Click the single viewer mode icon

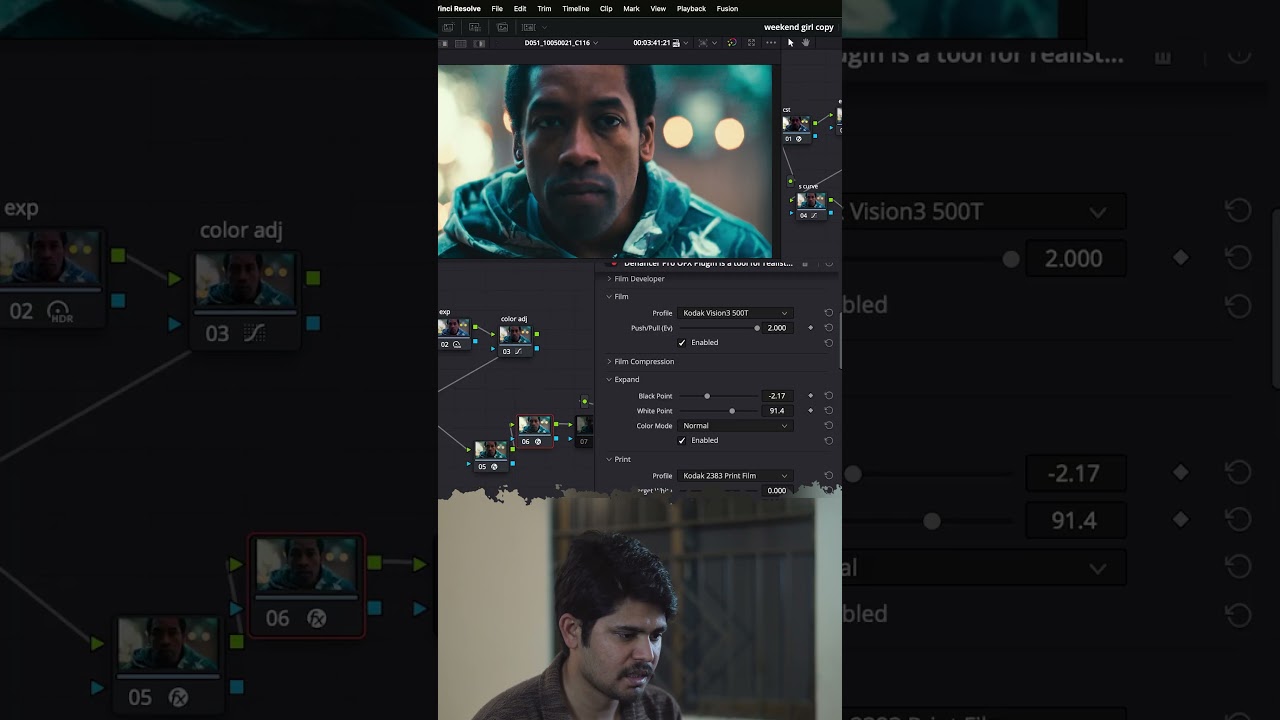click(444, 43)
